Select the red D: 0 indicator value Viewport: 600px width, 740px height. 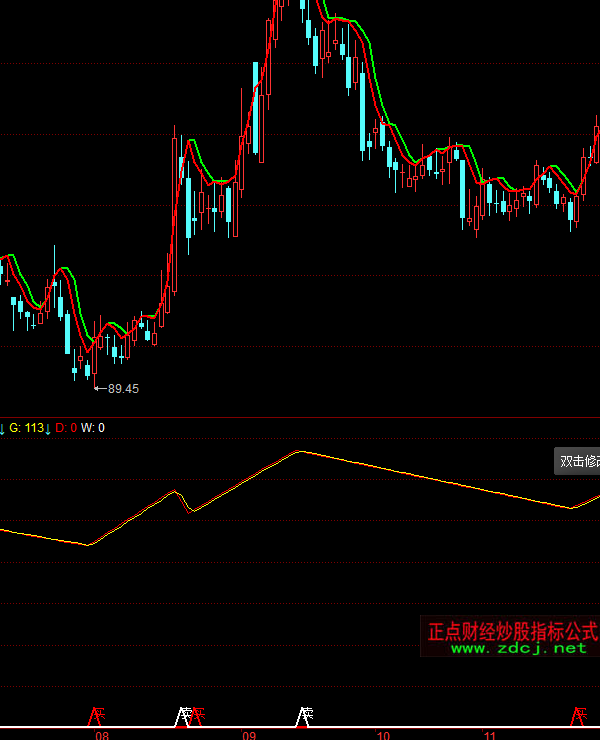pos(65,428)
